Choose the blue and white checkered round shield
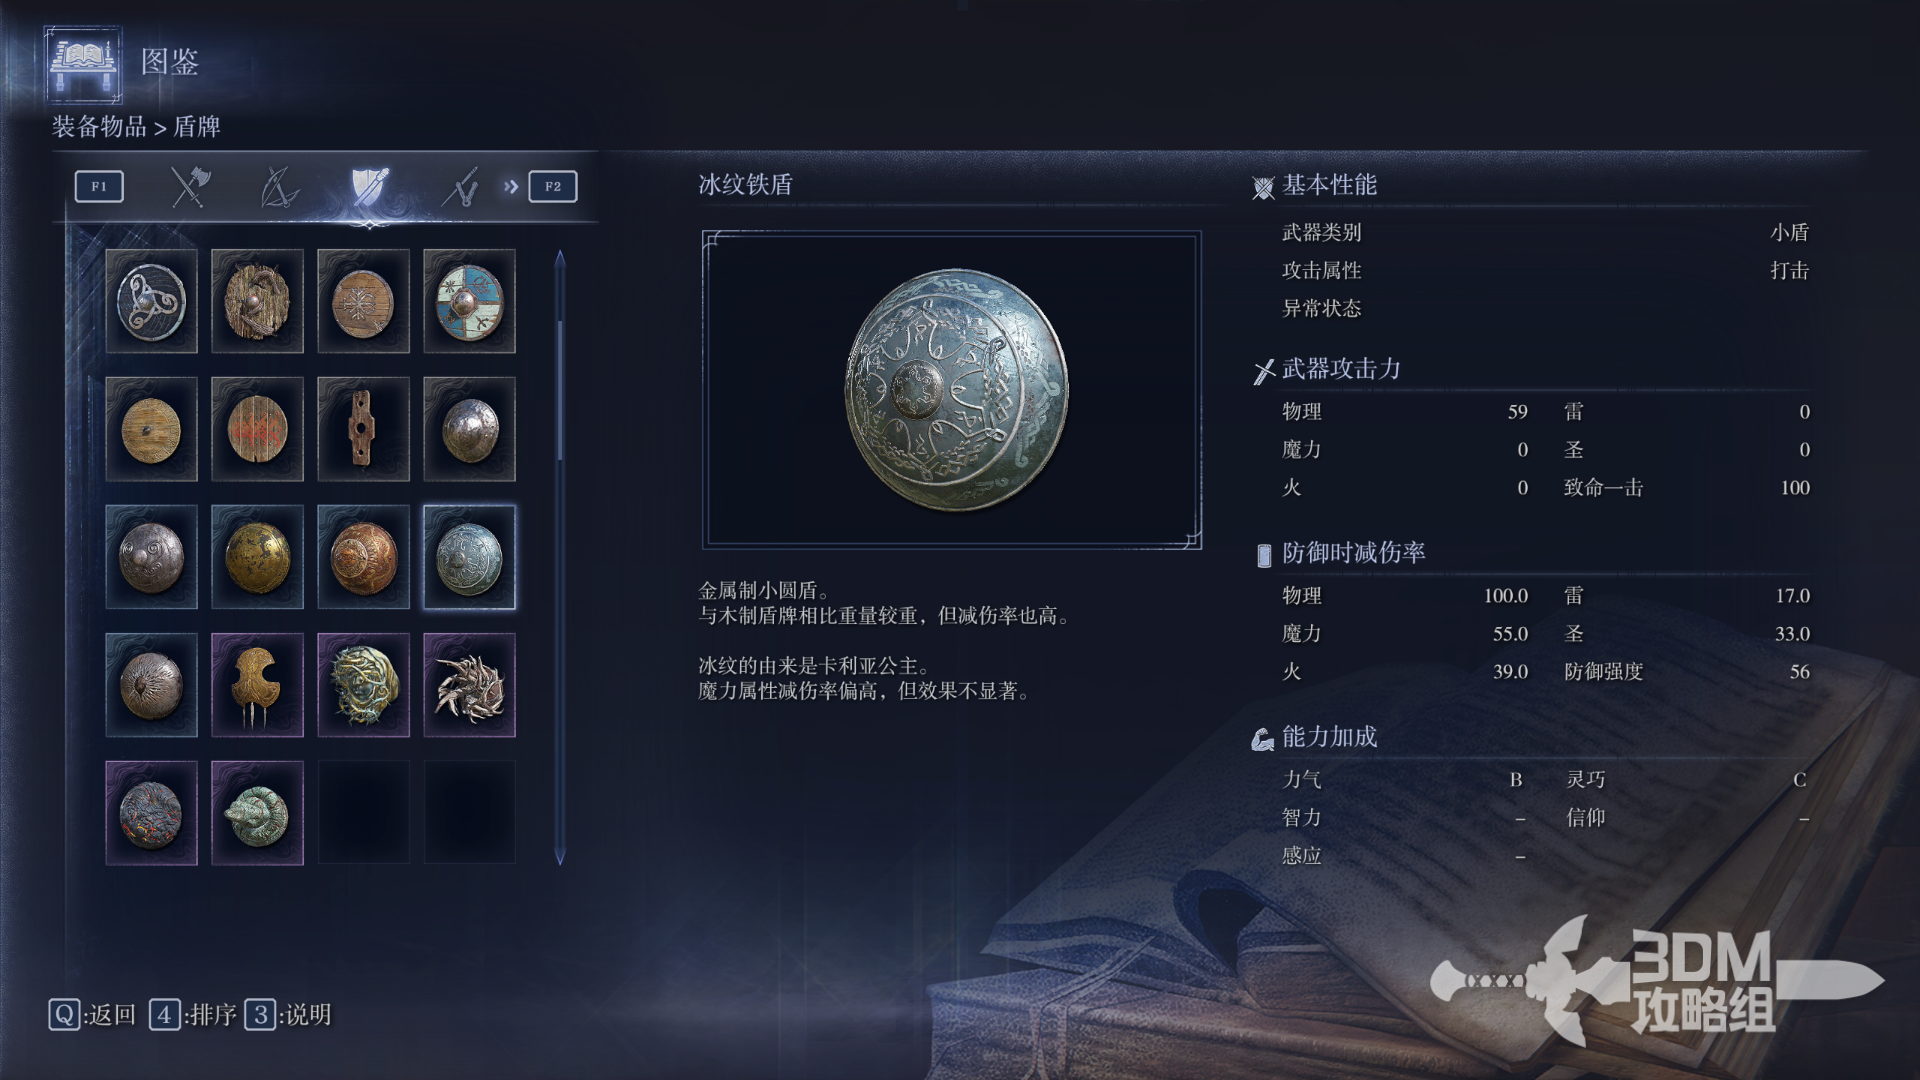1920x1080 pixels. (x=469, y=301)
